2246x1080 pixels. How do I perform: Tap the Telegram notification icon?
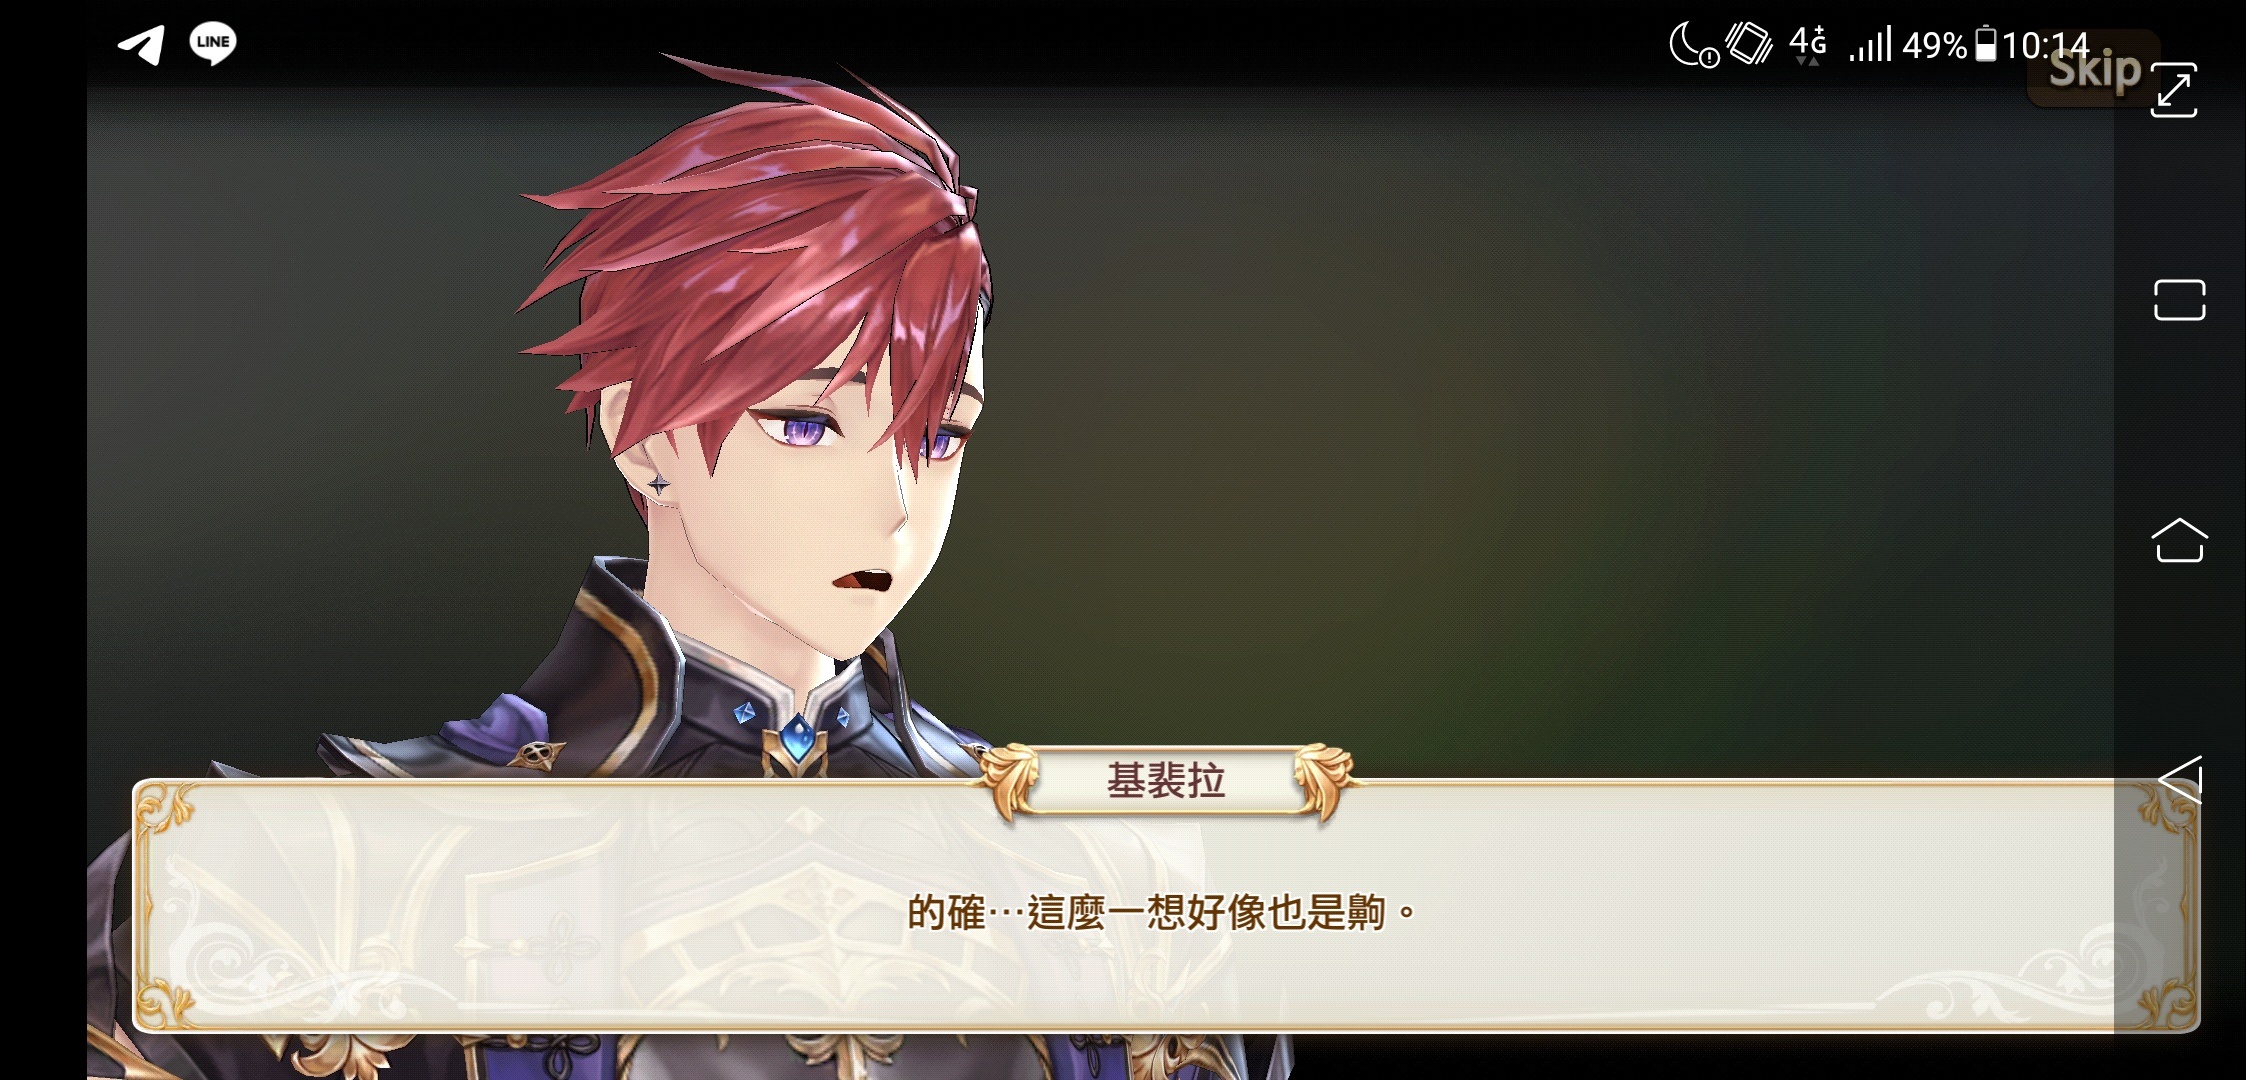[x=142, y=44]
